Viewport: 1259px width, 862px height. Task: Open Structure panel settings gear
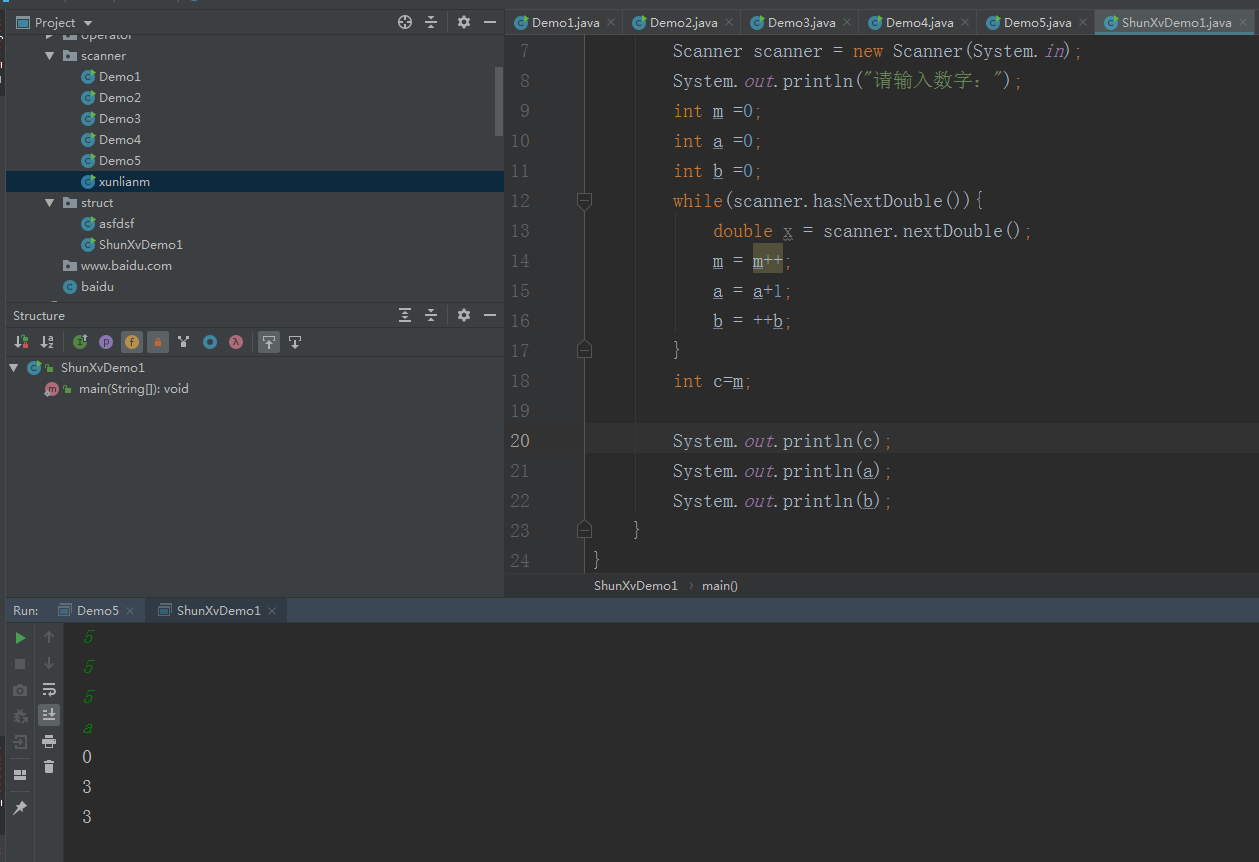pos(464,315)
